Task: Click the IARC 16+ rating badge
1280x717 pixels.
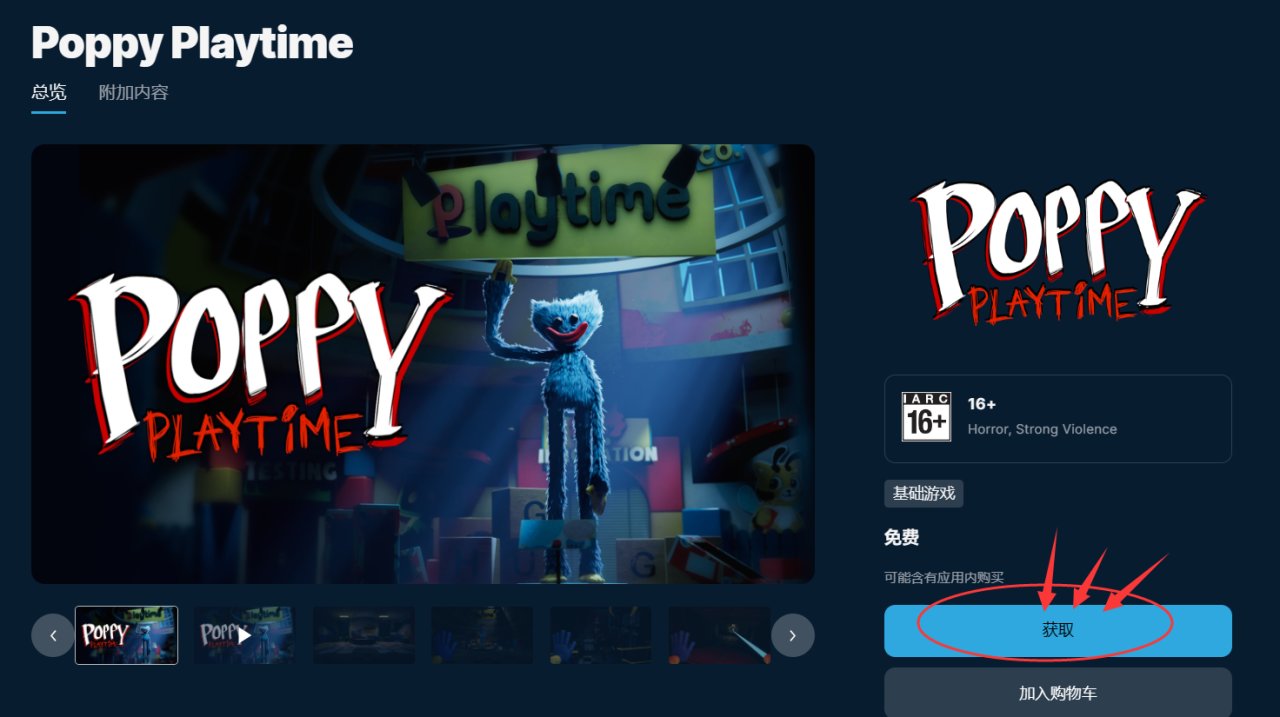Action: click(x=926, y=417)
